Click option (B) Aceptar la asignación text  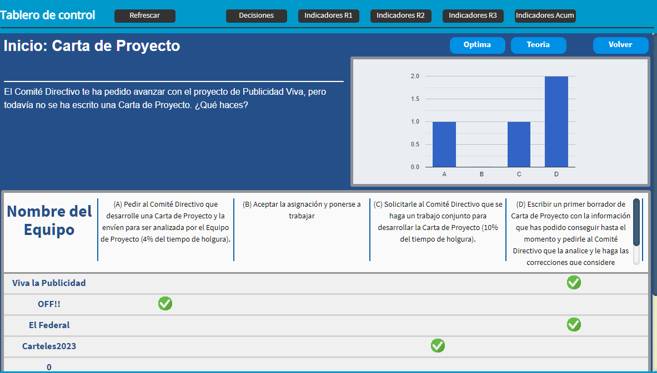302,210
